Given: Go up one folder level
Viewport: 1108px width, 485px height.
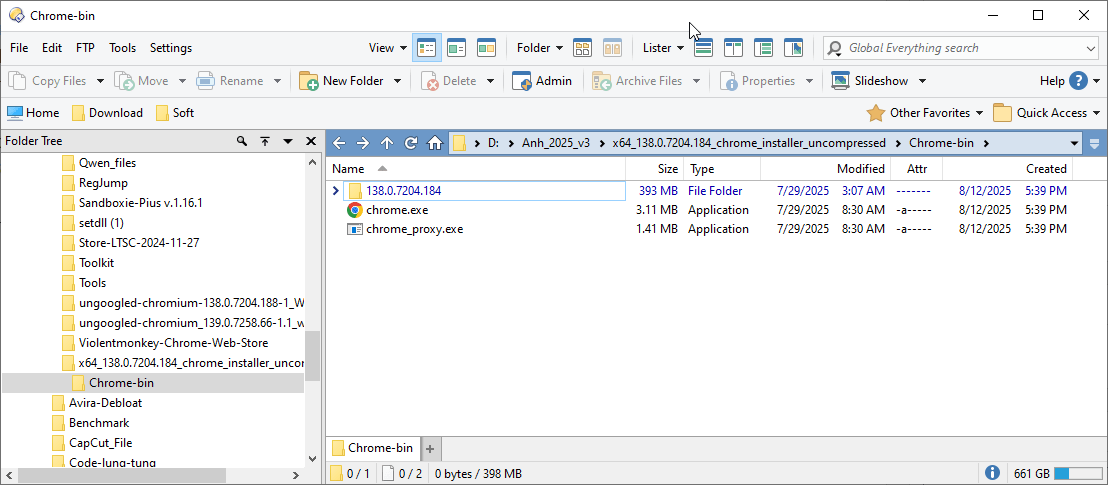Looking at the screenshot, I should pyautogui.click(x=387, y=143).
